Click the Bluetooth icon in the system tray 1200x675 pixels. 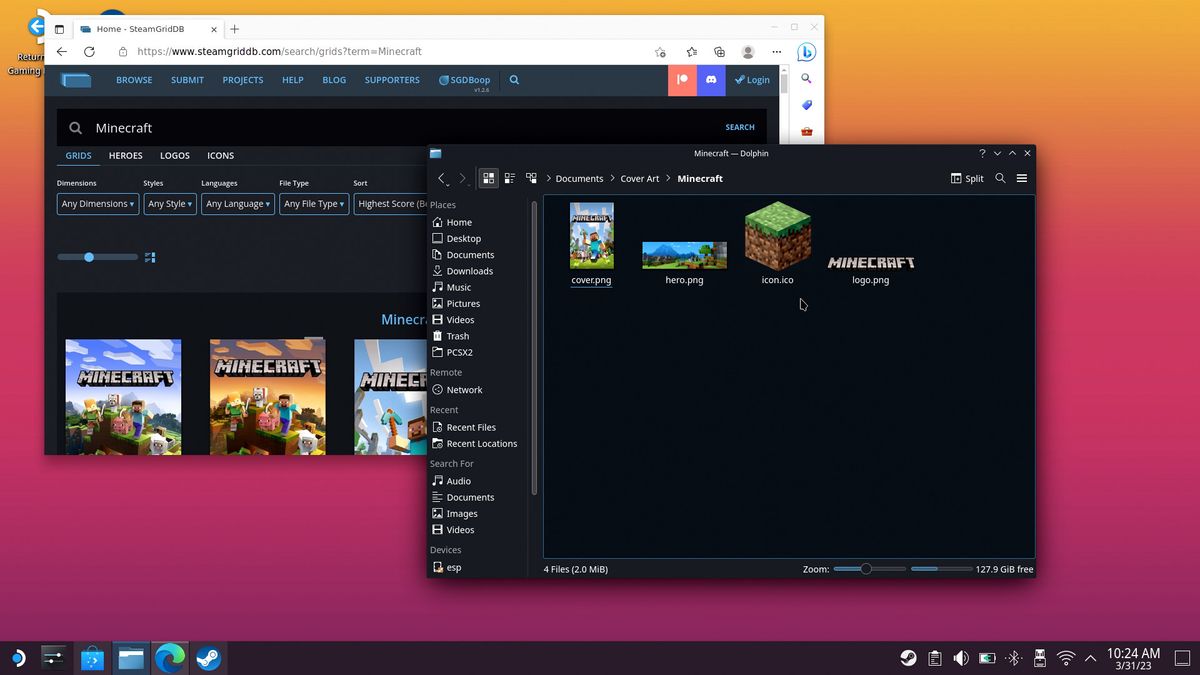1012,658
